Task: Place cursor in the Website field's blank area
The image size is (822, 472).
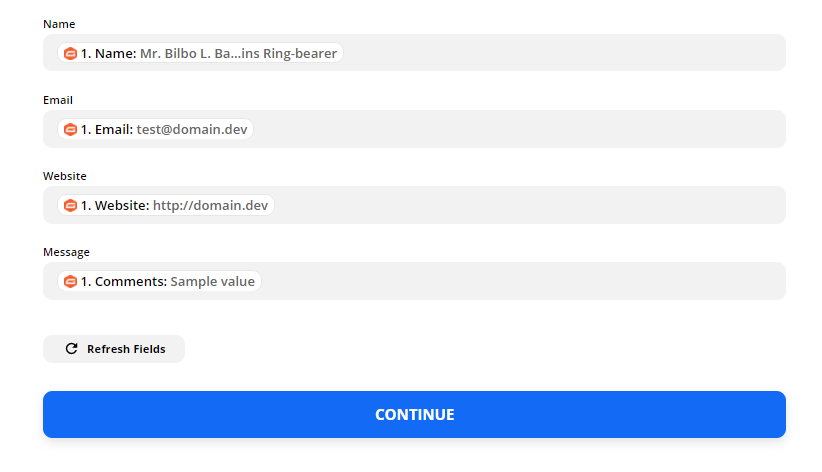Action: click(x=530, y=205)
